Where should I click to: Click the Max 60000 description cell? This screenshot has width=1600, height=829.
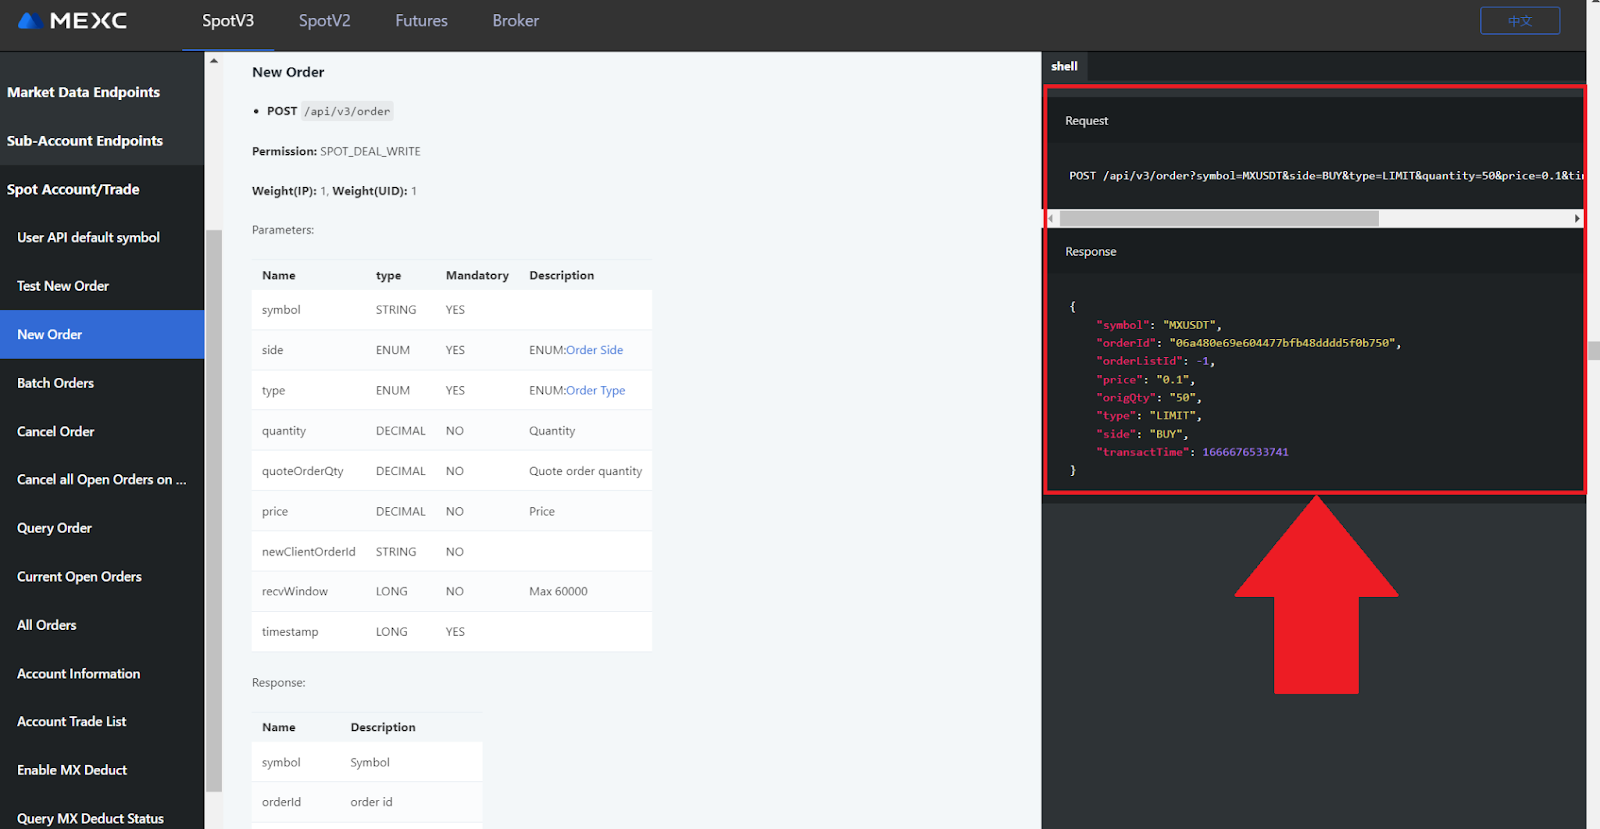(x=558, y=591)
